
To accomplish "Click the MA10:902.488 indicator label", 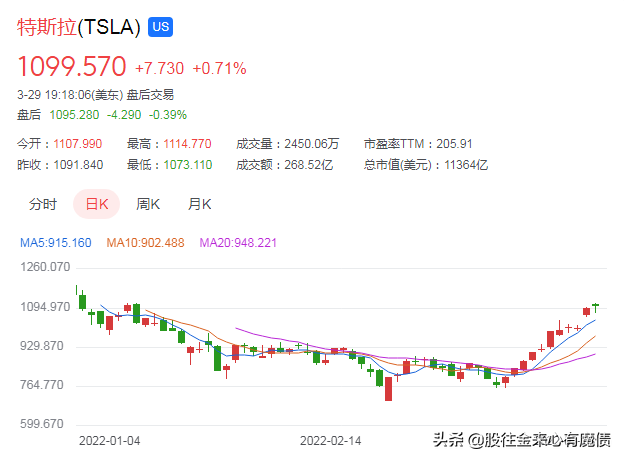I will pyautogui.click(x=146, y=243).
